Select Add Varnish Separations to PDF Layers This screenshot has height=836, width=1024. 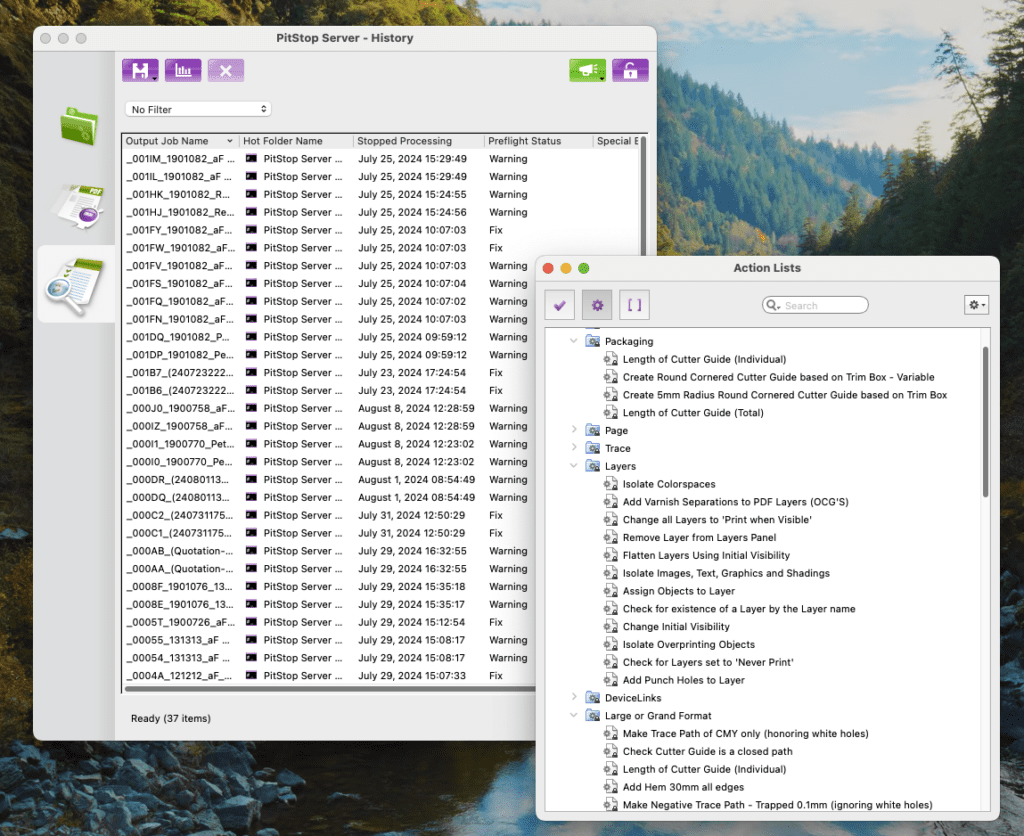click(735, 502)
